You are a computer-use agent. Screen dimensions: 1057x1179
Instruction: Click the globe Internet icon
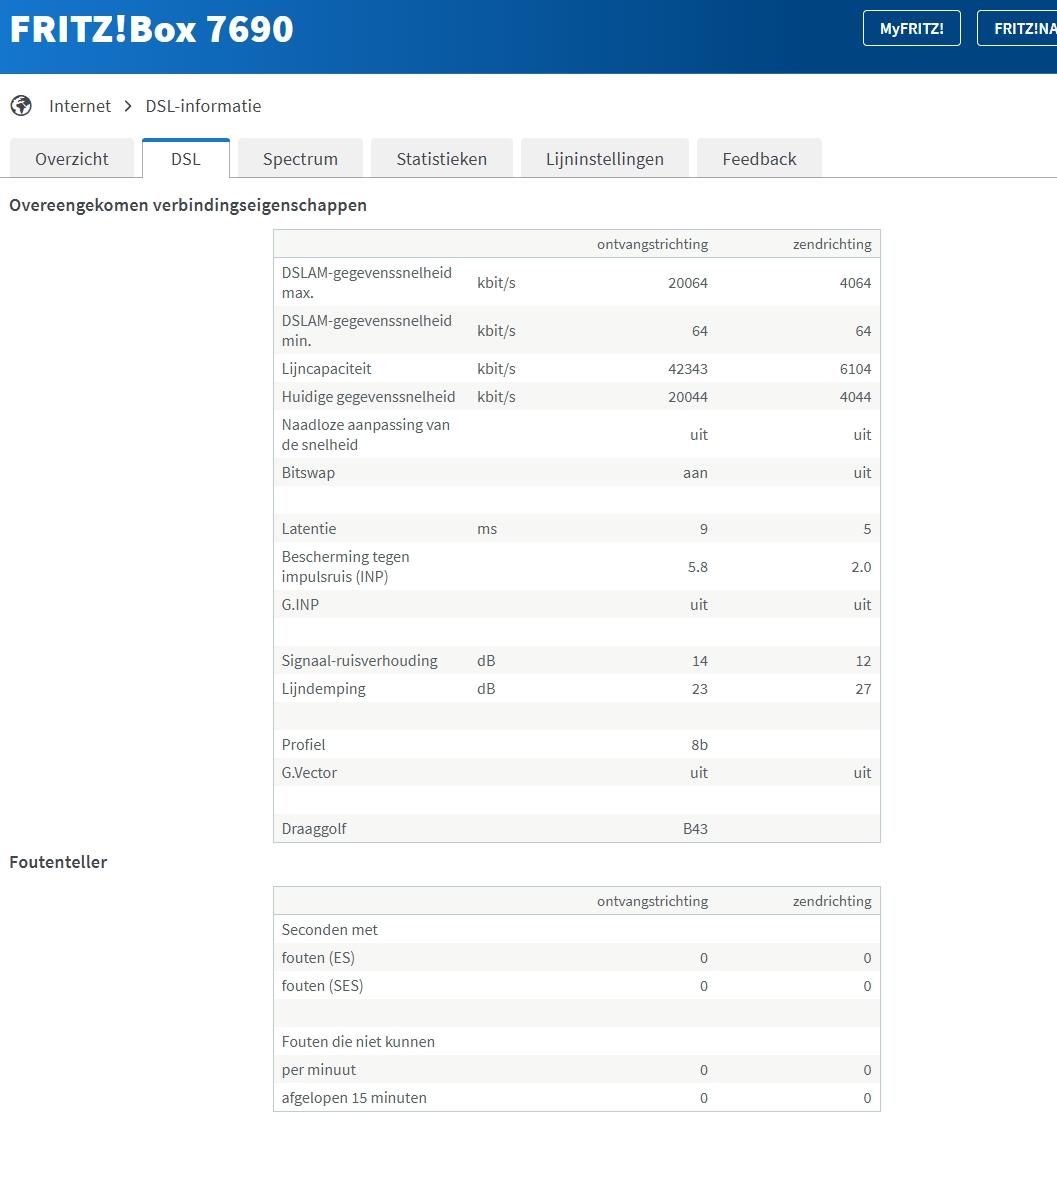[21, 106]
